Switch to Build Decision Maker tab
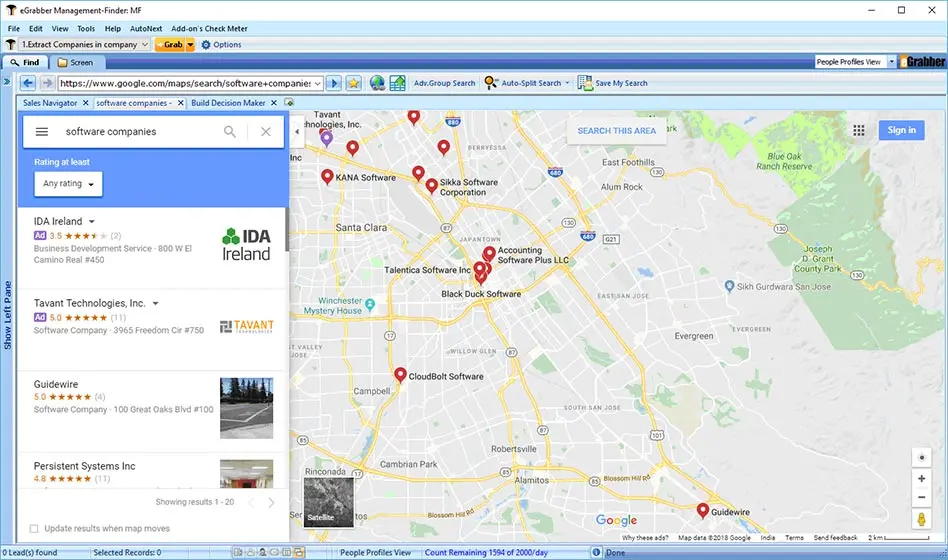 [228, 103]
